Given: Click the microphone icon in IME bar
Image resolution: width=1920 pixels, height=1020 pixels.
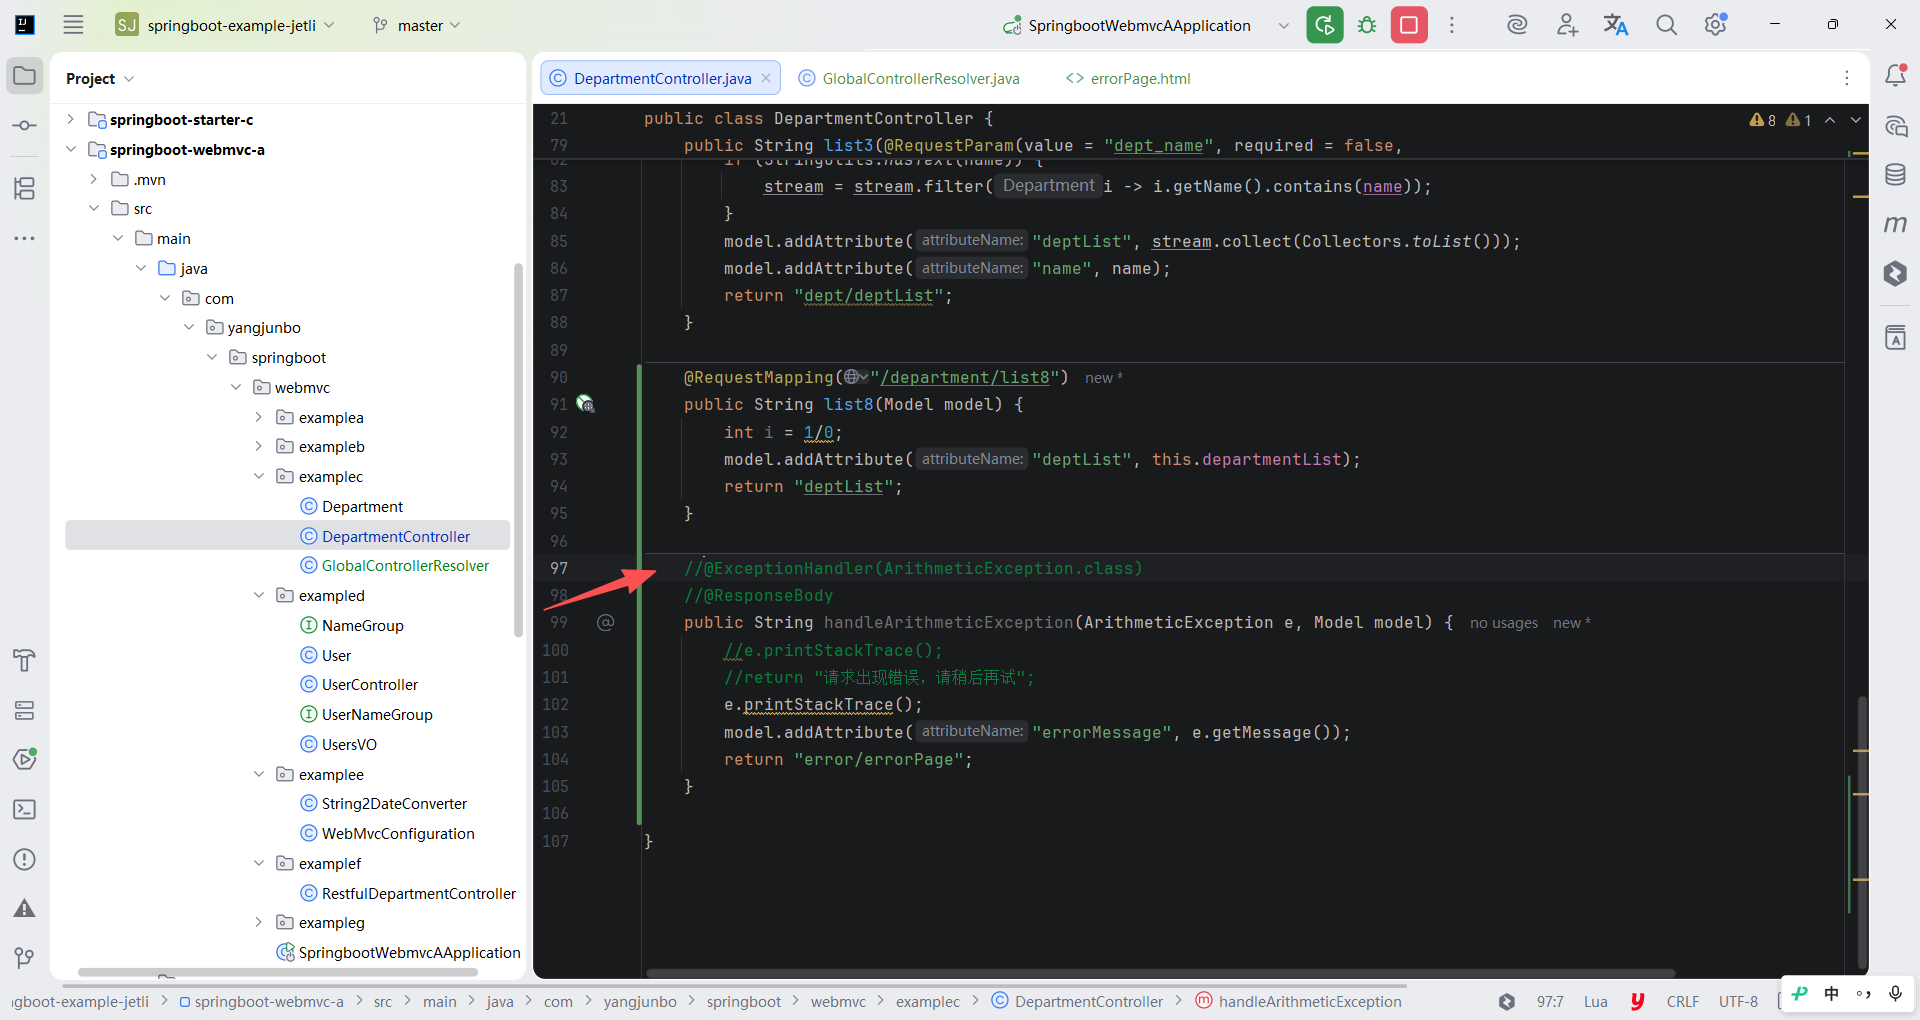Looking at the screenshot, I should pos(1895,994).
